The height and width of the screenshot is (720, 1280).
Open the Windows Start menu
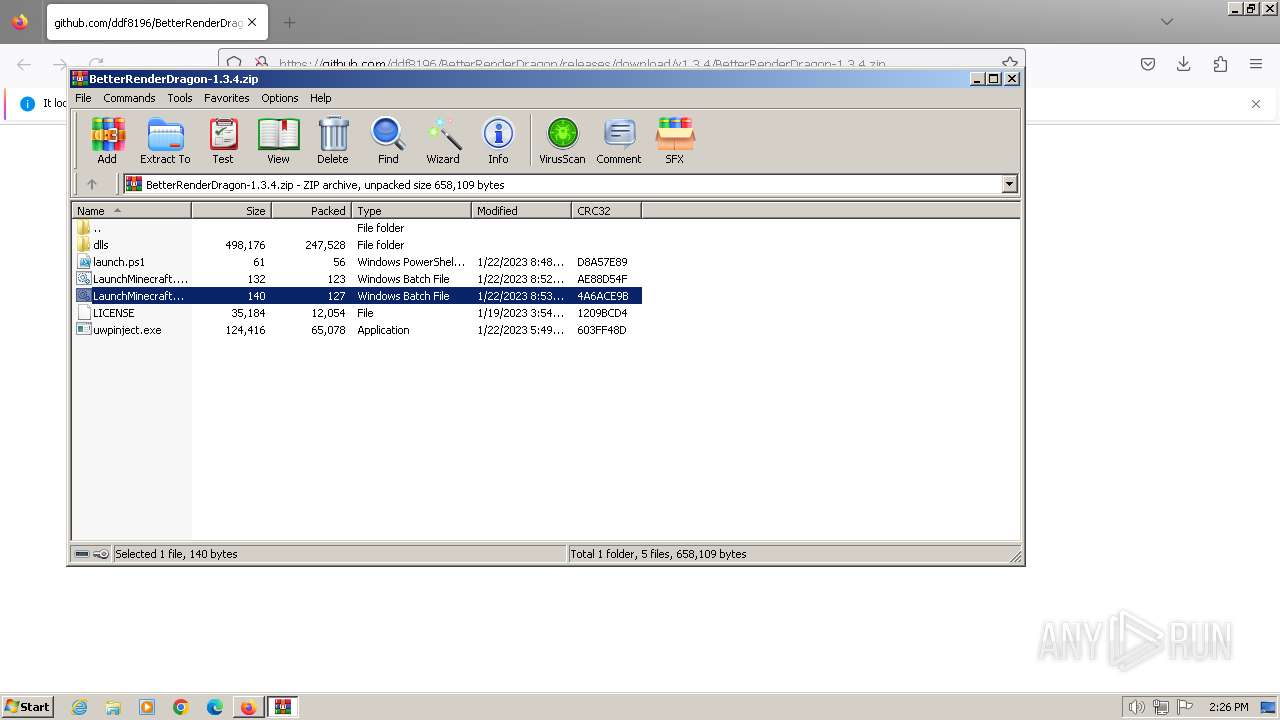point(28,707)
